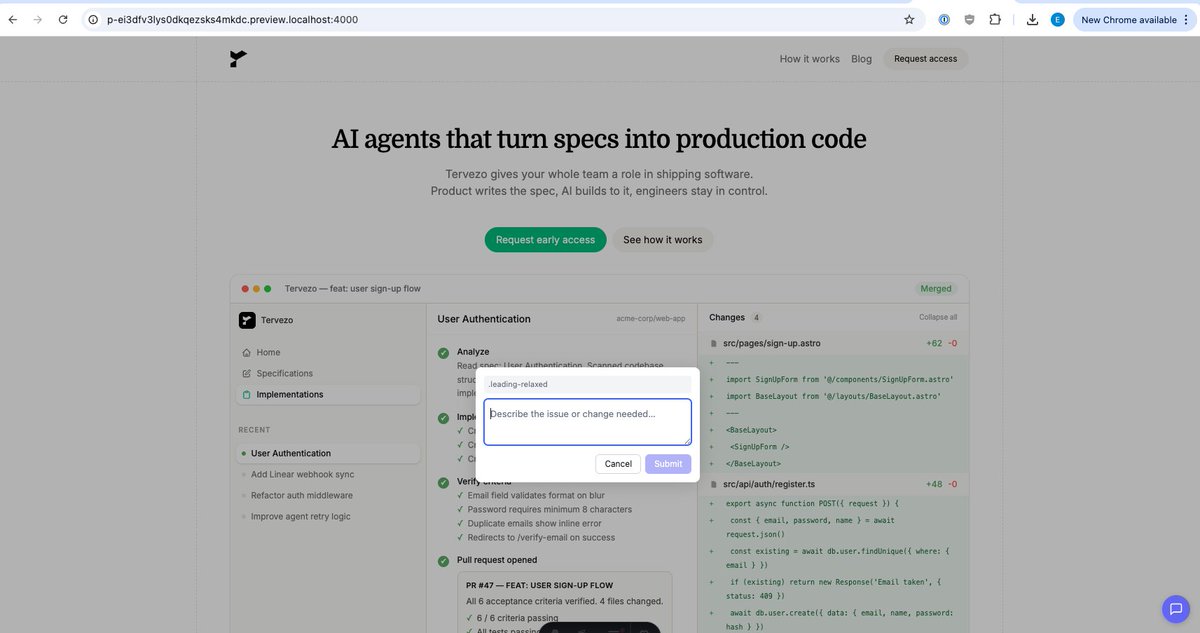The height and width of the screenshot is (633, 1200).
Task: Click the Home icon in the sidebar
Action: coord(247,352)
